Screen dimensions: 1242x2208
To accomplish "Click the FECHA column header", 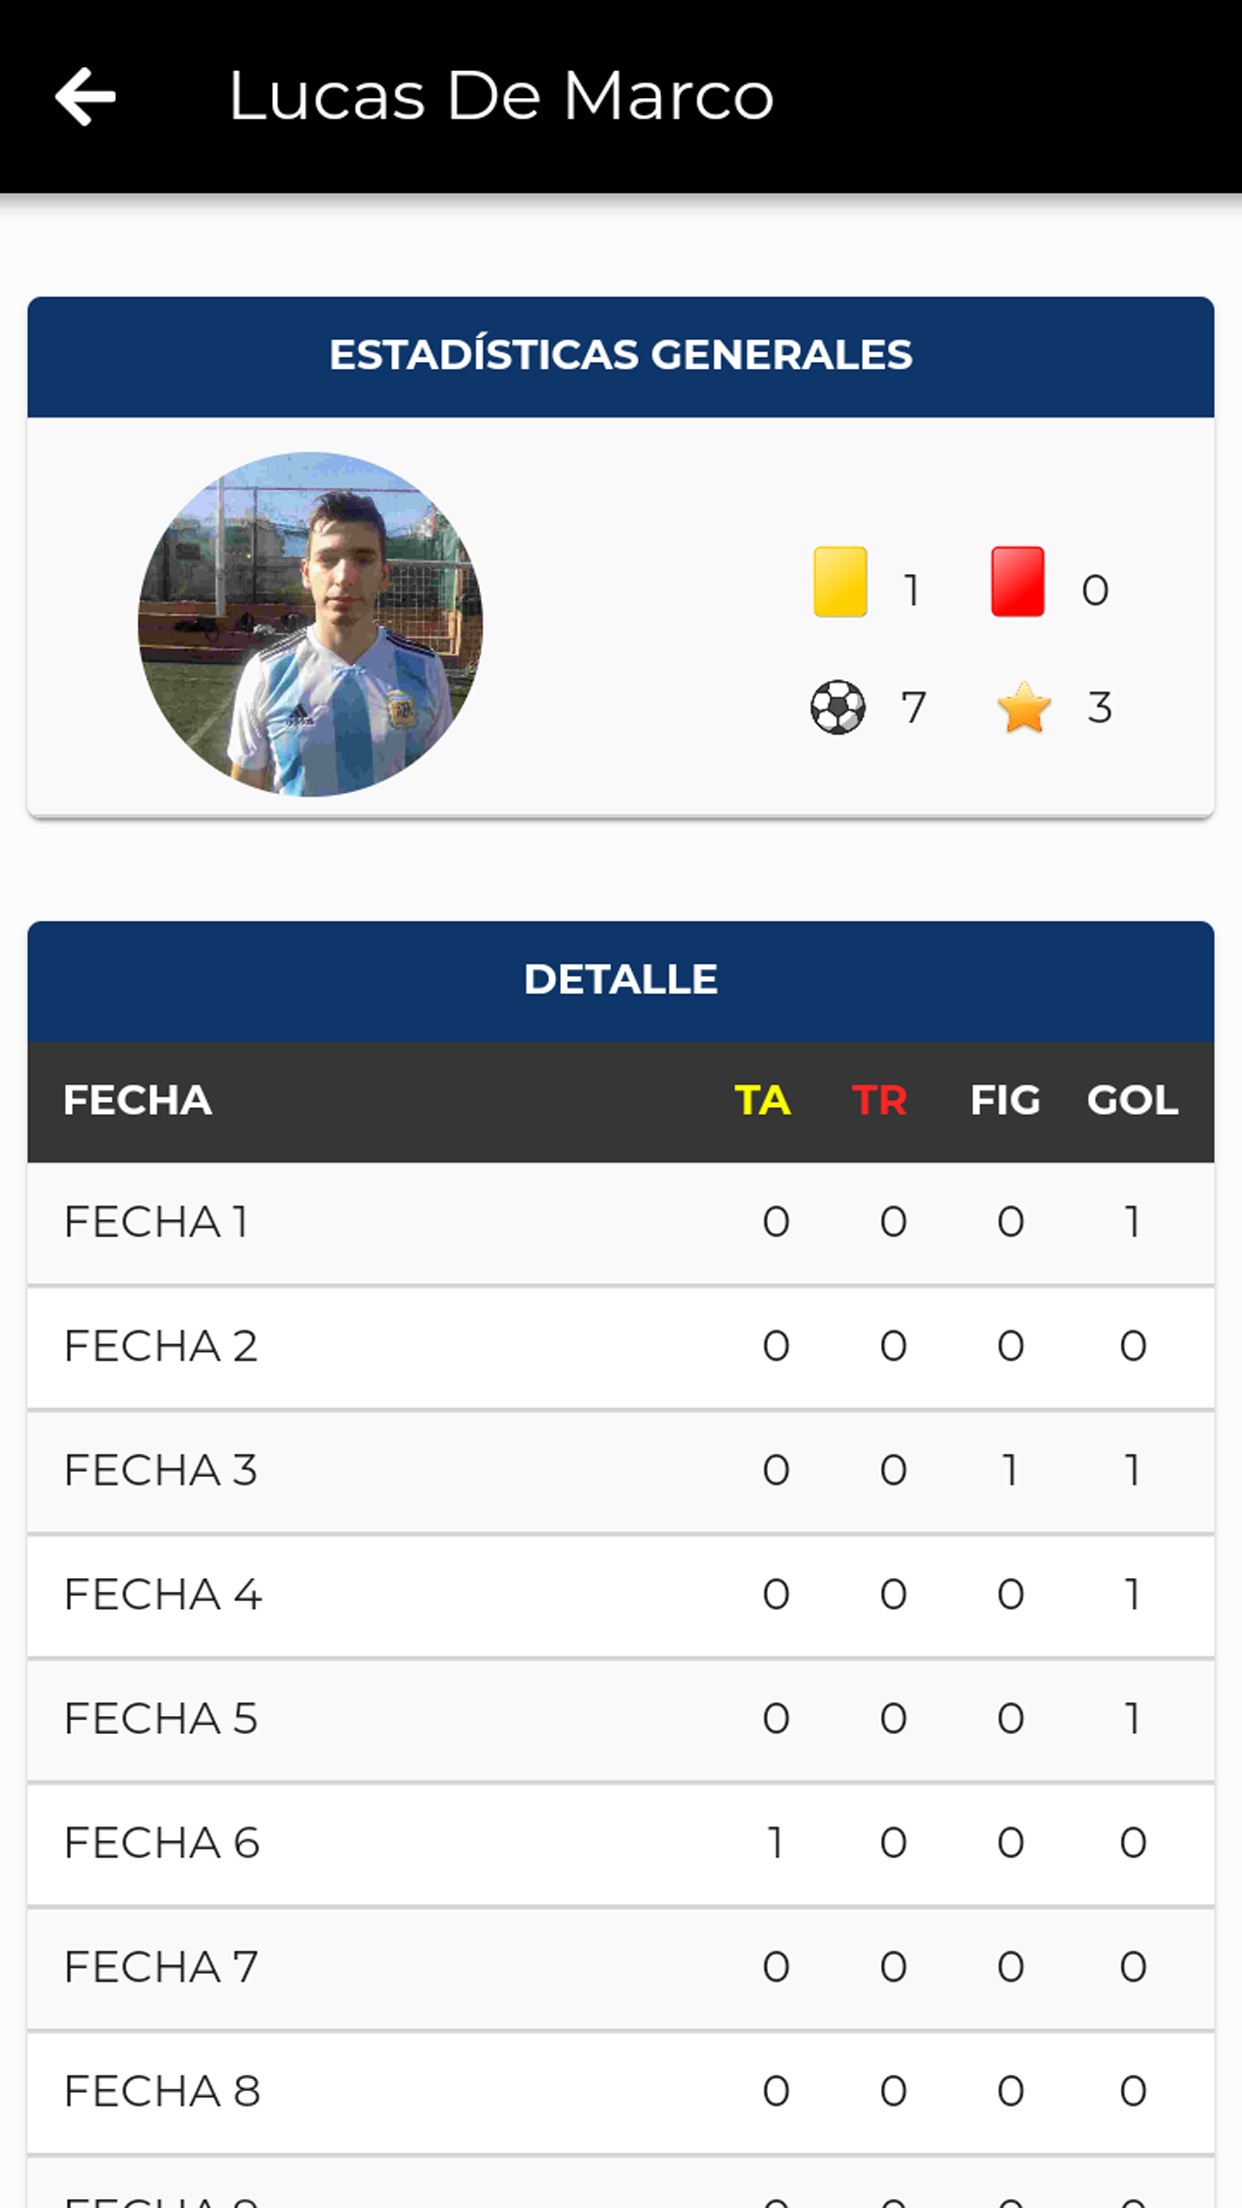I will [x=138, y=1100].
